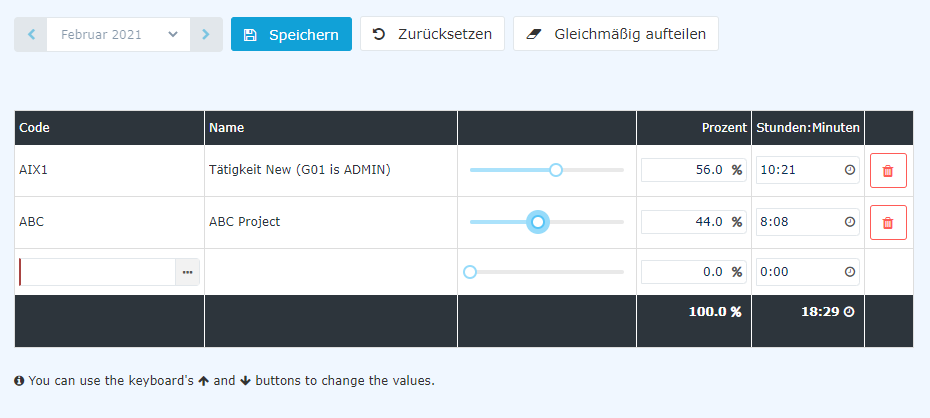Click Gleichmäßig aufteilen button

click(x=616, y=34)
